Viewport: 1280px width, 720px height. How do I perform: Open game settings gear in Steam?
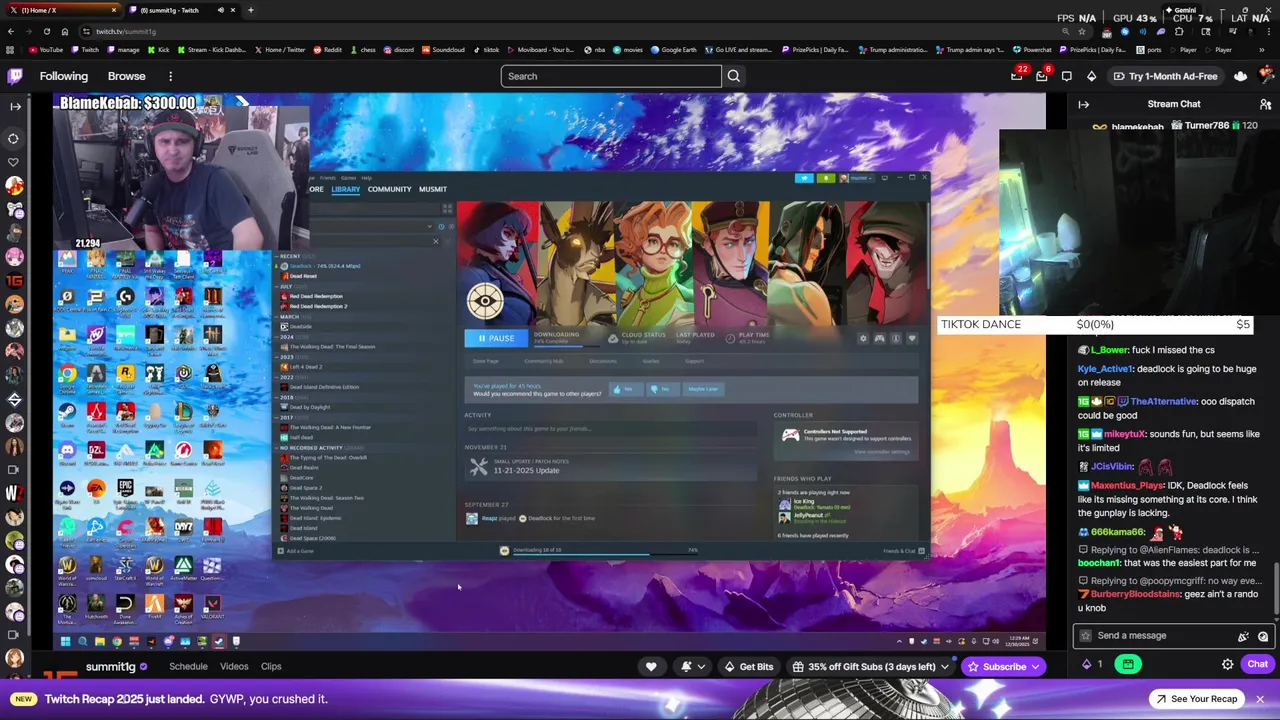(863, 339)
